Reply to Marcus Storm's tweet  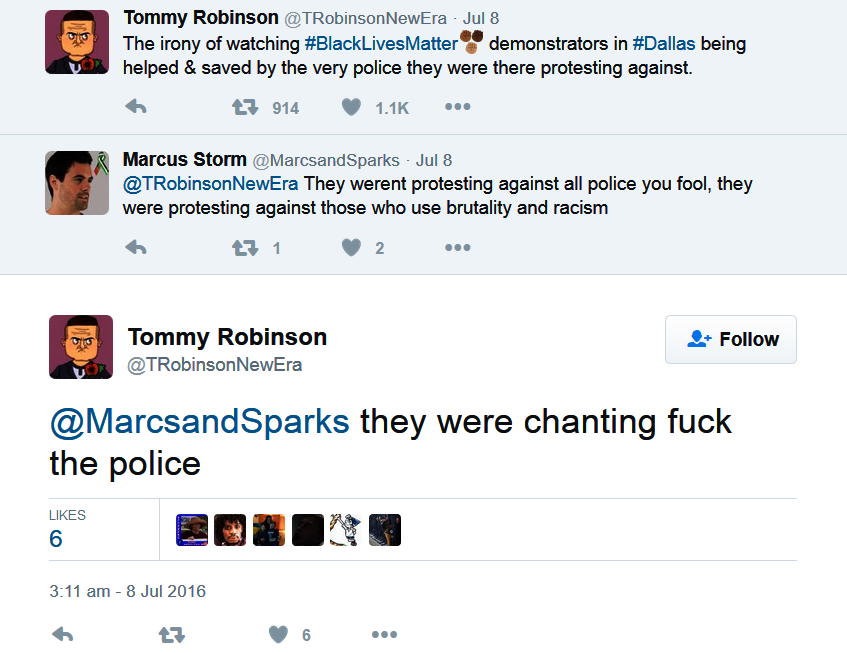pyautogui.click(x=136, y=247)
